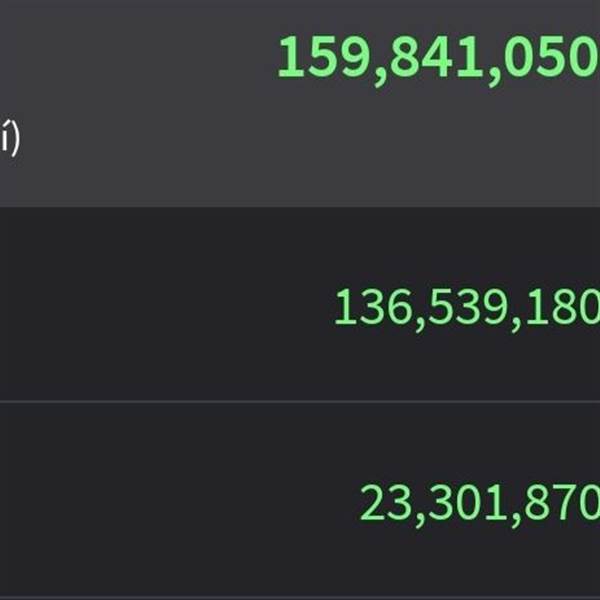Click the divider line between the two rows

(x=300, y=402)
